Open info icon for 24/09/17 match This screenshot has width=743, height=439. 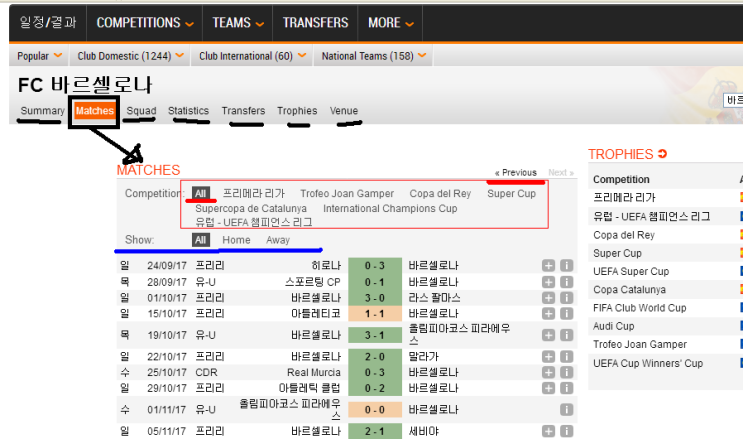coord(566,265)
